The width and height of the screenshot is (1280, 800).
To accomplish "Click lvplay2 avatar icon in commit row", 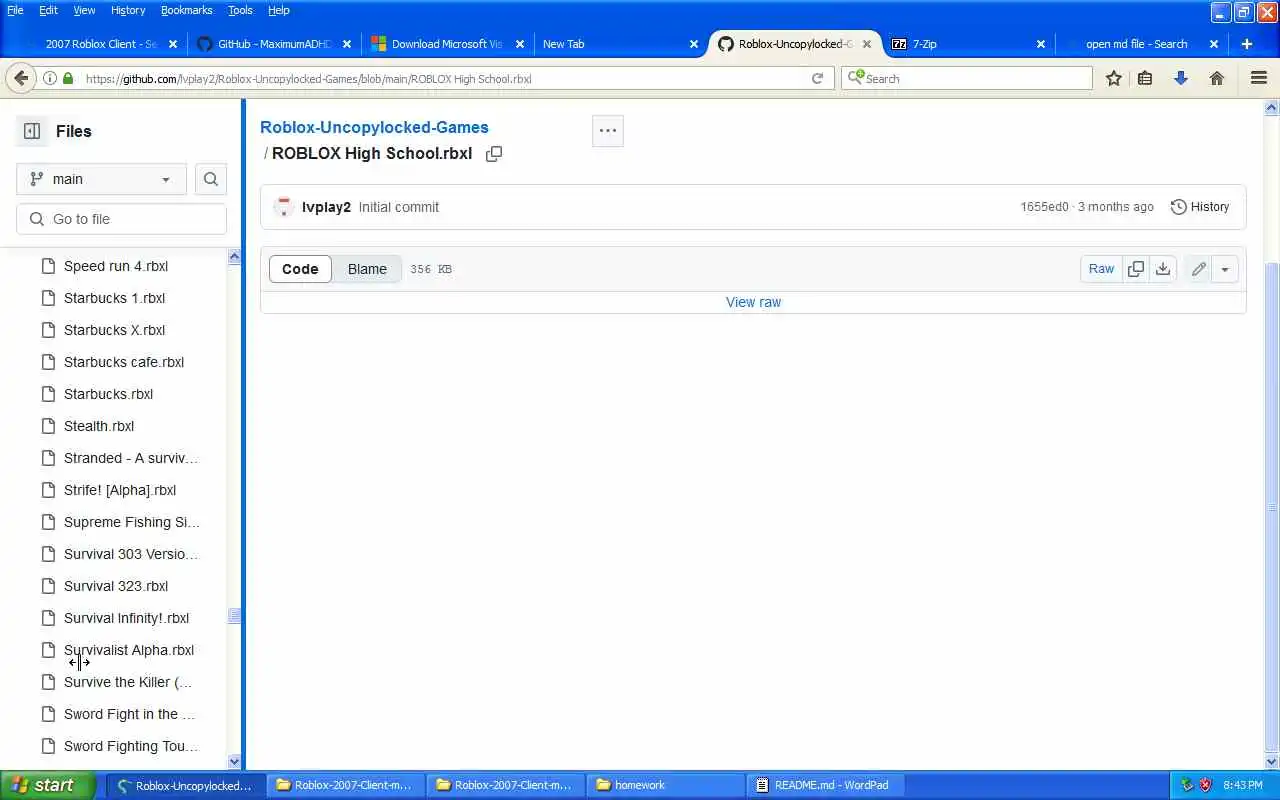I will coord(284,207).
